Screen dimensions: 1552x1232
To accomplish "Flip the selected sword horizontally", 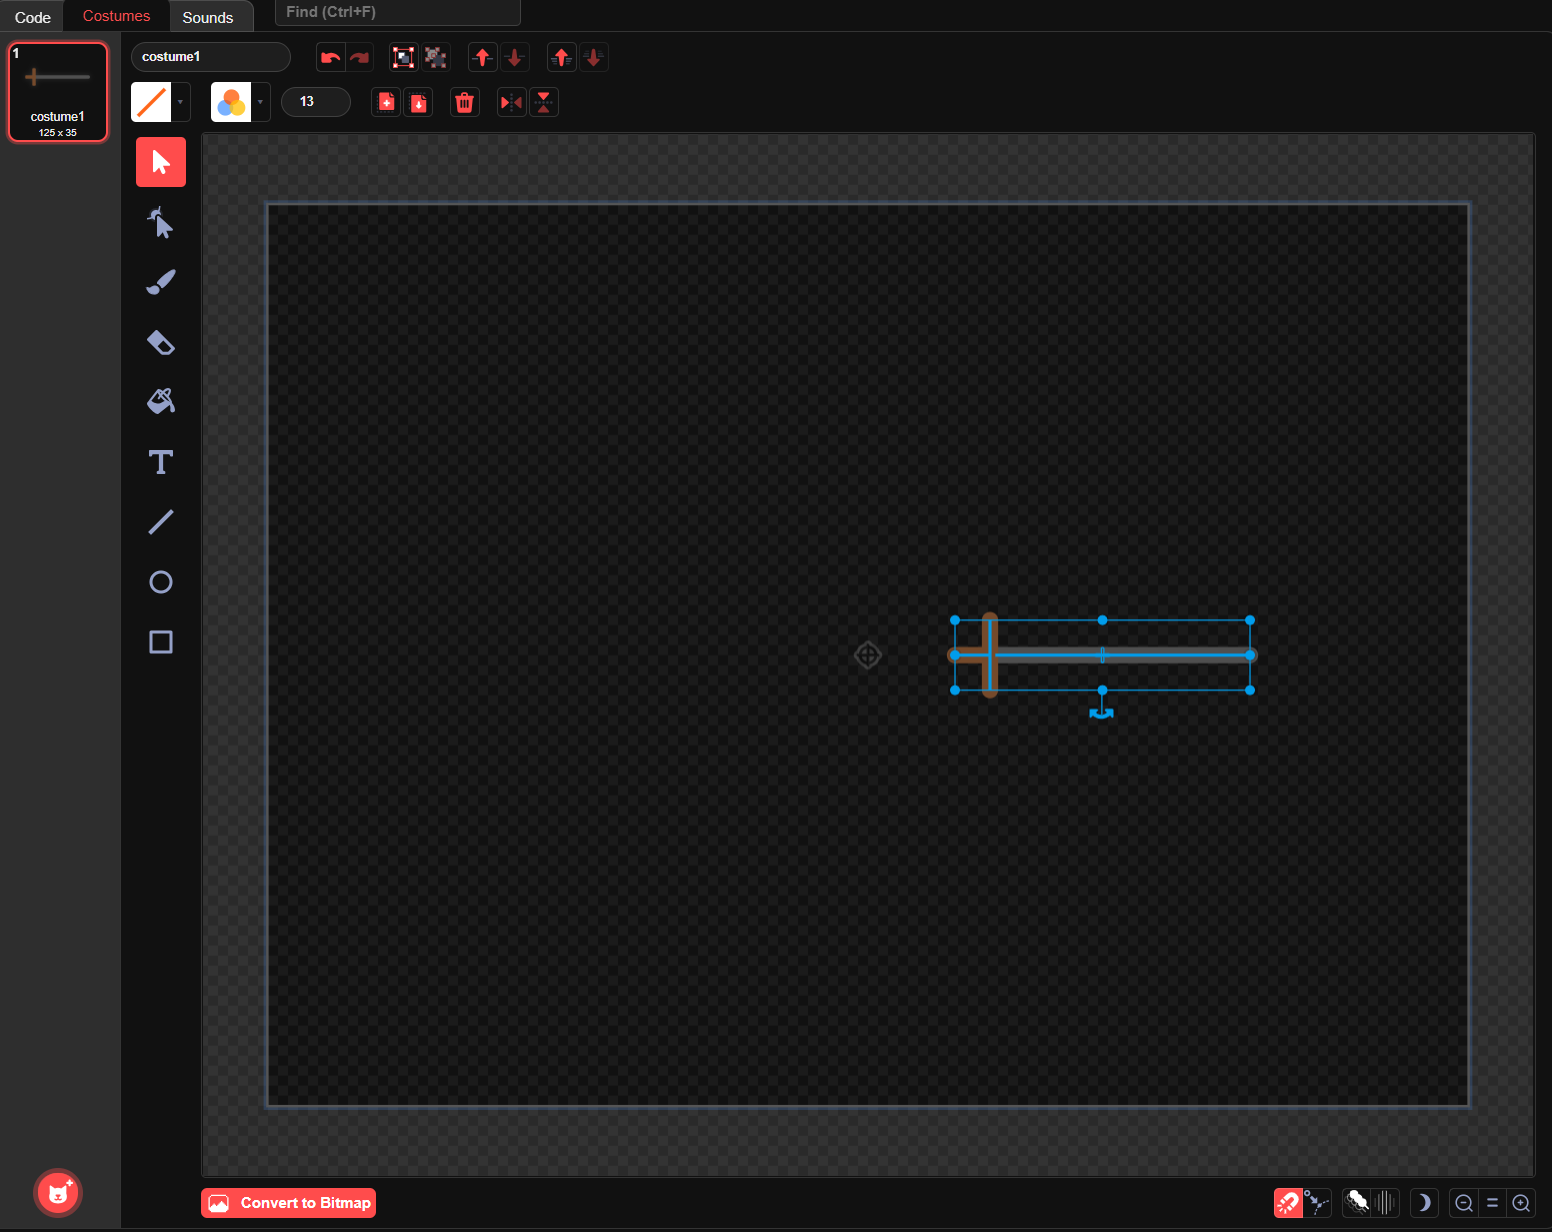I will coord(511,102).
